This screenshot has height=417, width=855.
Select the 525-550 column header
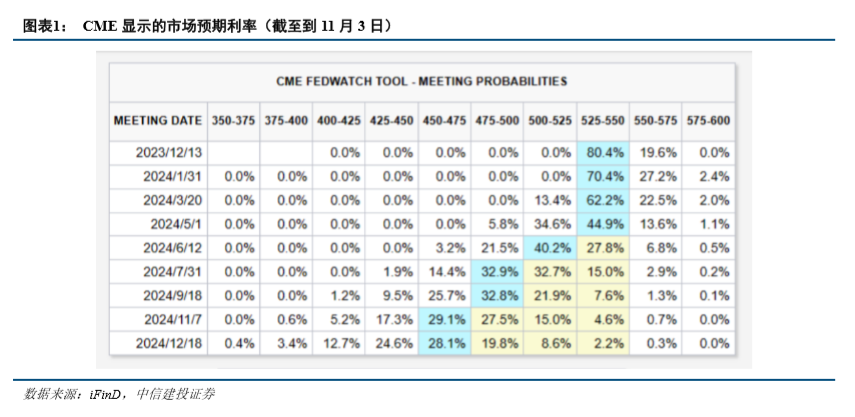(x=603, y=120)
